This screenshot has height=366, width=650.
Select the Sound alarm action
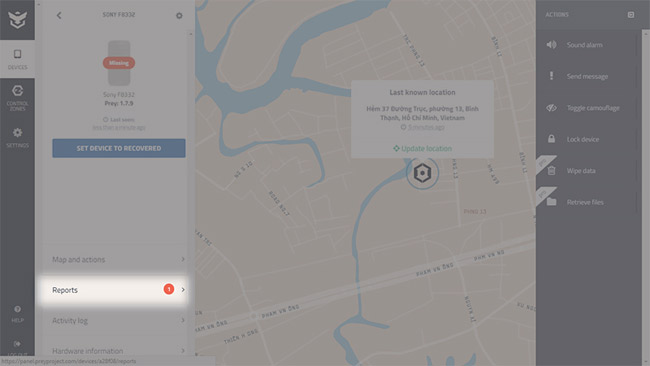point(586,45)
